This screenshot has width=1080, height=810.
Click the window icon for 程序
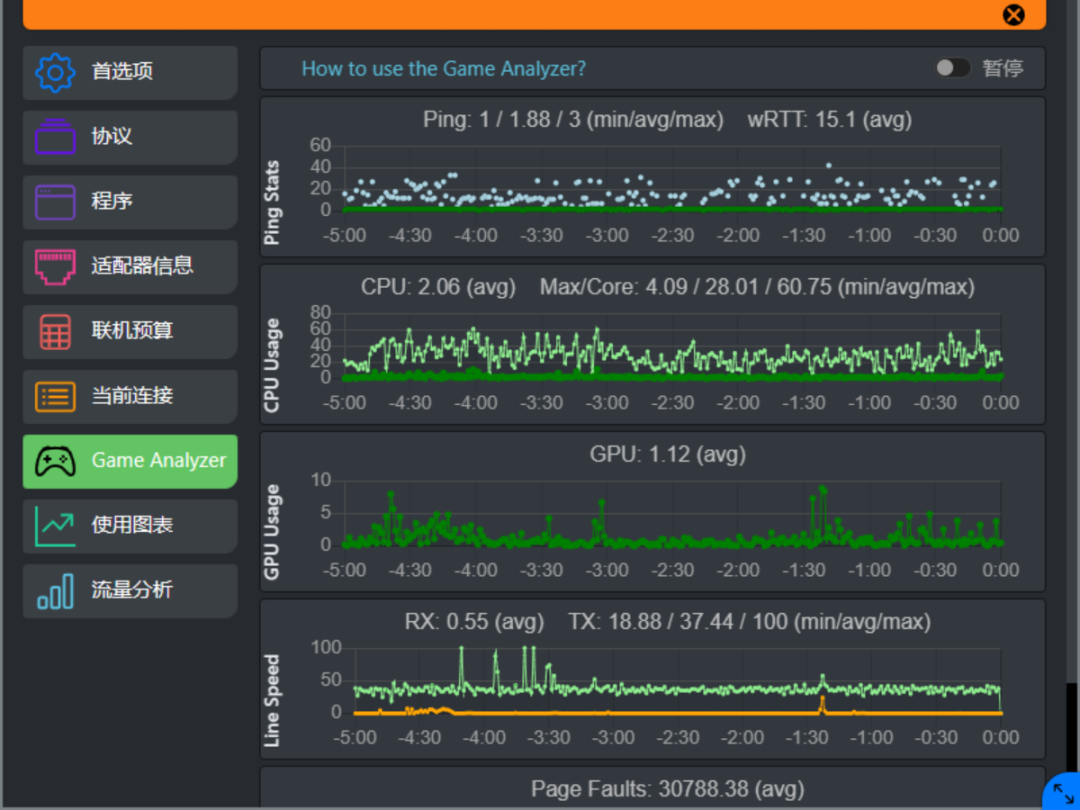pos(55,202)
